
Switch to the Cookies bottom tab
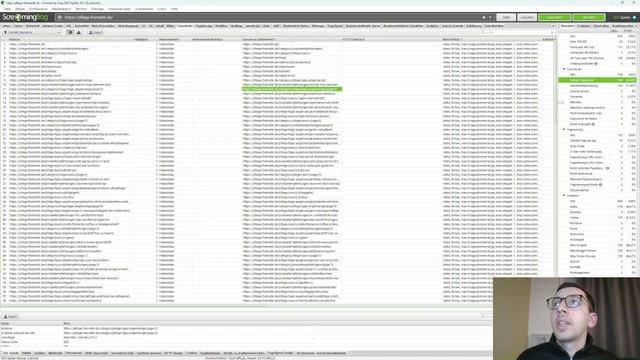point(192,353)
